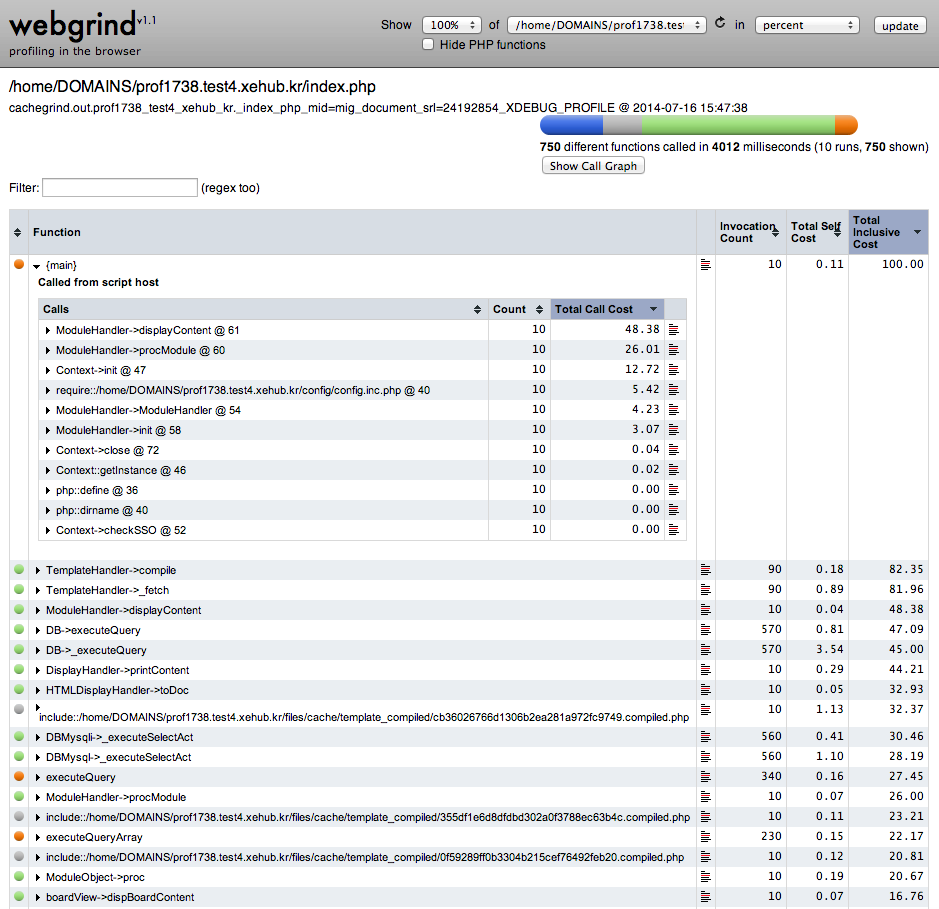
Task: Click the Show Call Graph button
Action: [x=593, y=166]
